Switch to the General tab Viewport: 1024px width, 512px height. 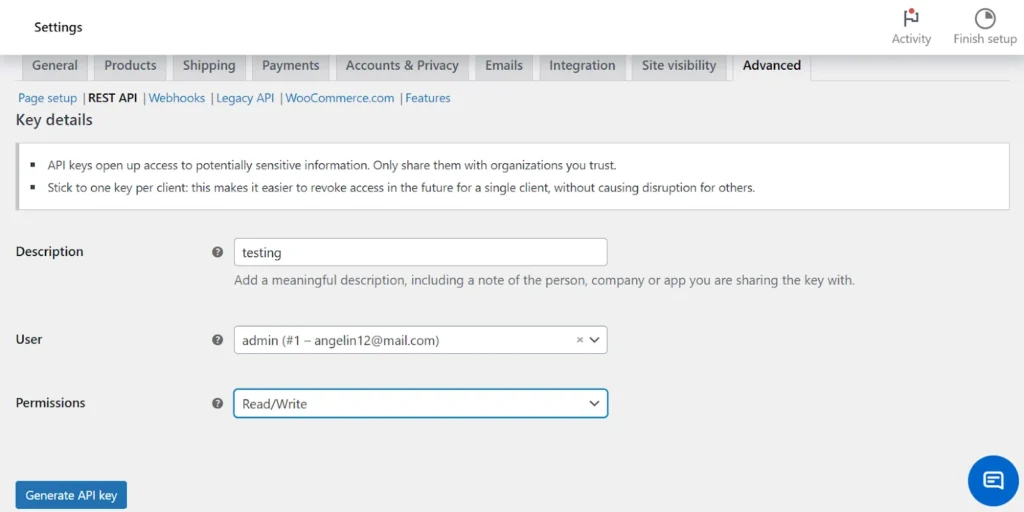point(55,66)
